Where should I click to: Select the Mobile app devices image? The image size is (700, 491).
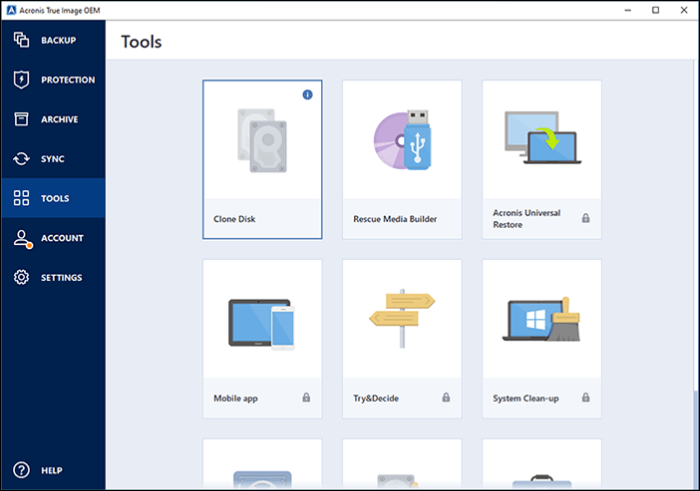click(262, 324)
